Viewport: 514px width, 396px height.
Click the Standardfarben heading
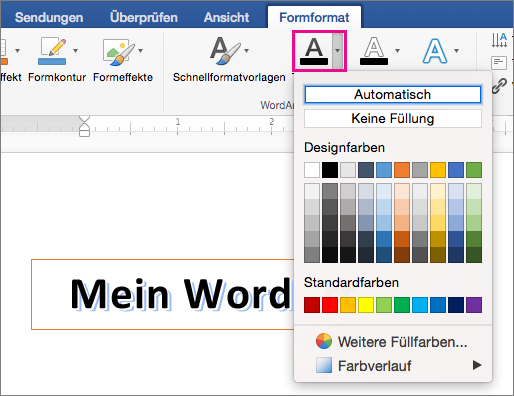[x=351, y=282]
